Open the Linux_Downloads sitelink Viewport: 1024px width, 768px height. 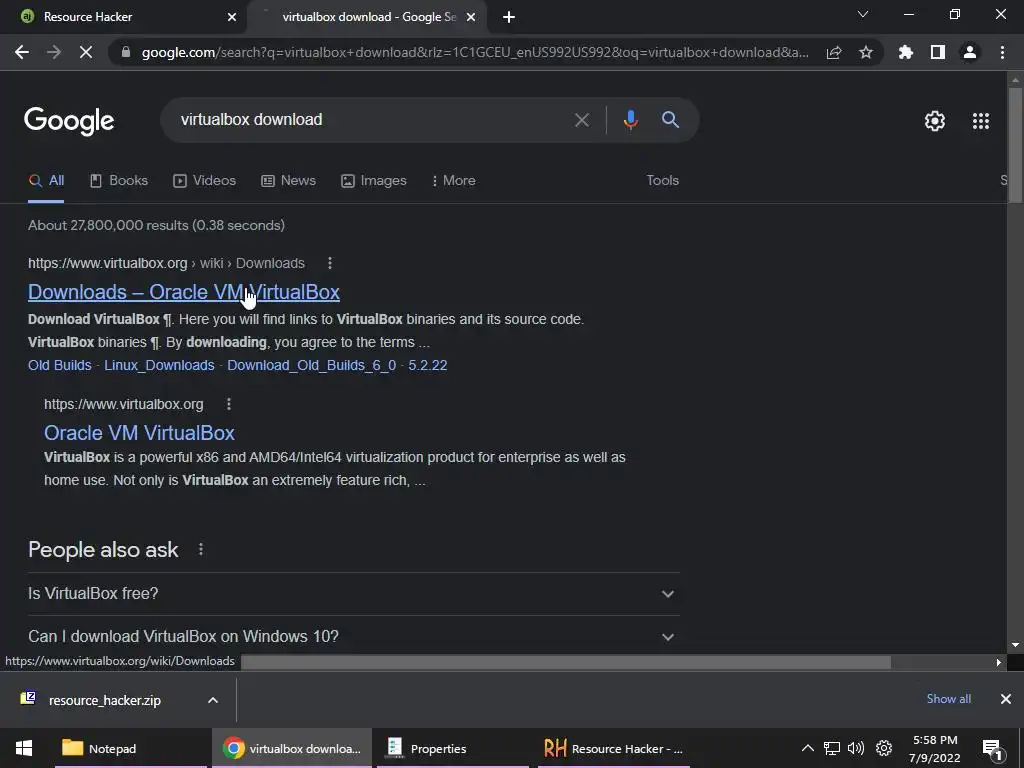pos(159,365)
